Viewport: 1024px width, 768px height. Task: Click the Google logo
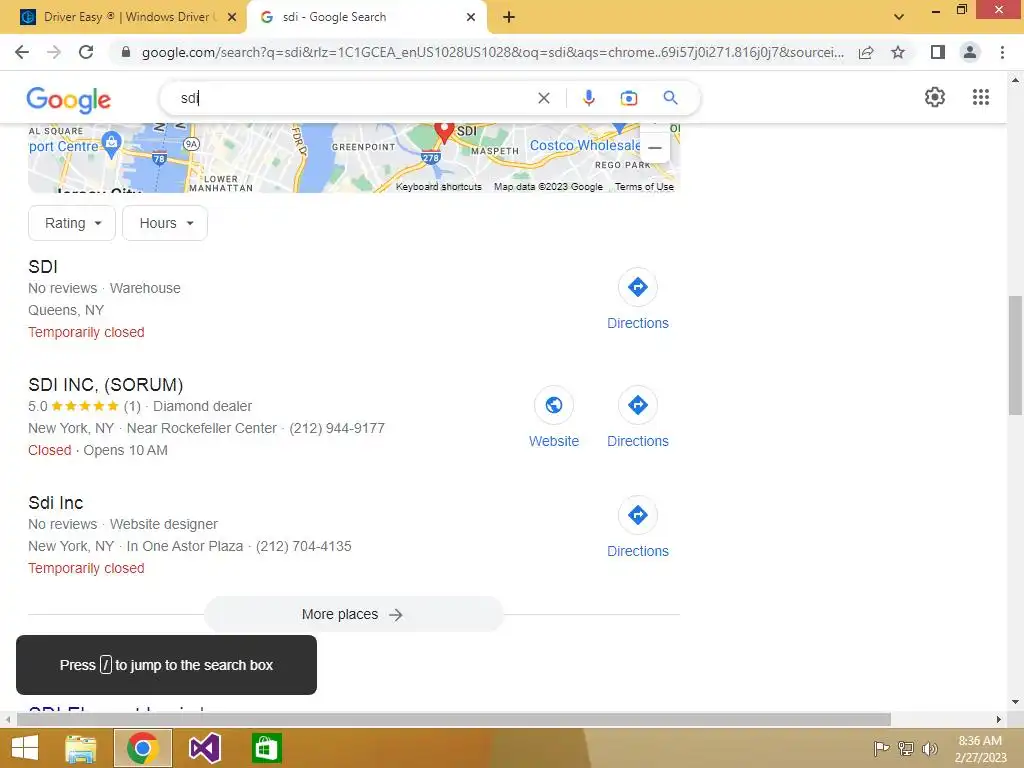(69, 99)
